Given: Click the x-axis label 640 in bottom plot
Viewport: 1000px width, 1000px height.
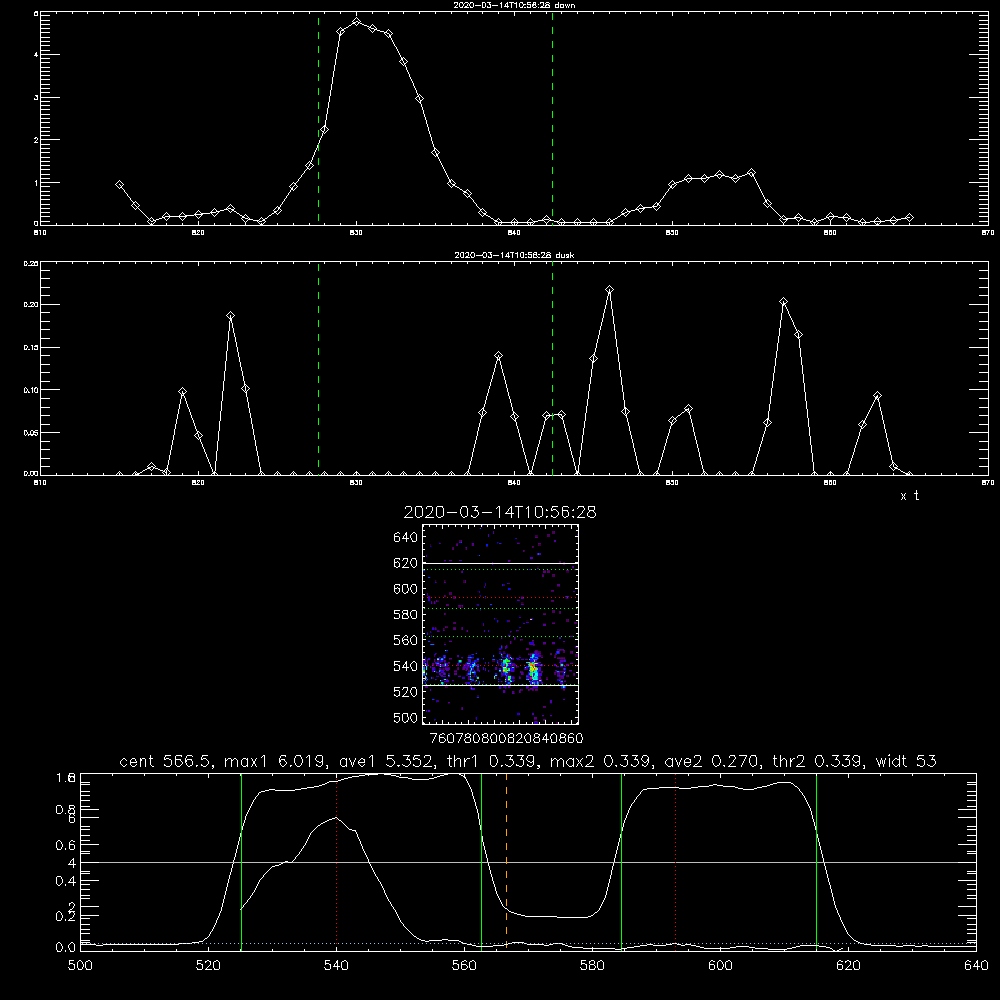Looking at the screenshot, I should point(976,966).
